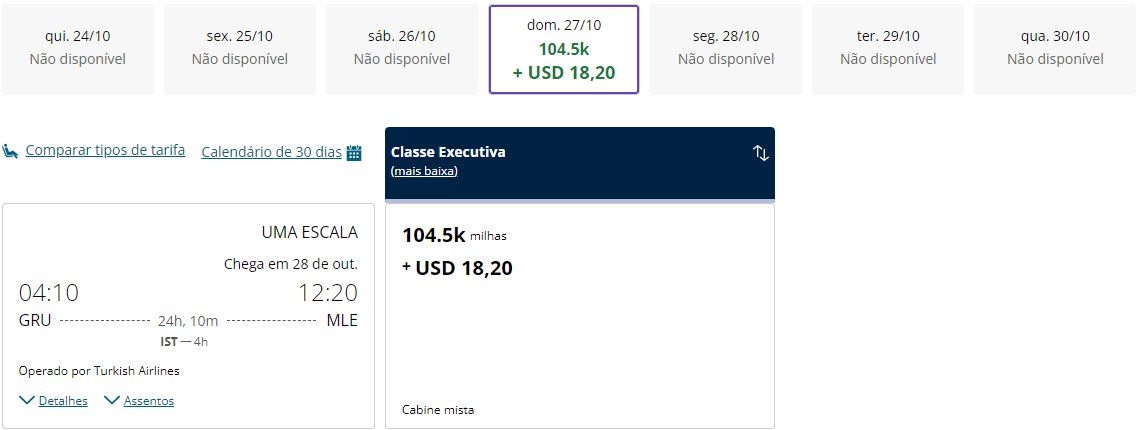The width and height of the screenshot is (1138, 430).
Task: Choose the seg. 28/10 date tab
Action: pos(726,48)
